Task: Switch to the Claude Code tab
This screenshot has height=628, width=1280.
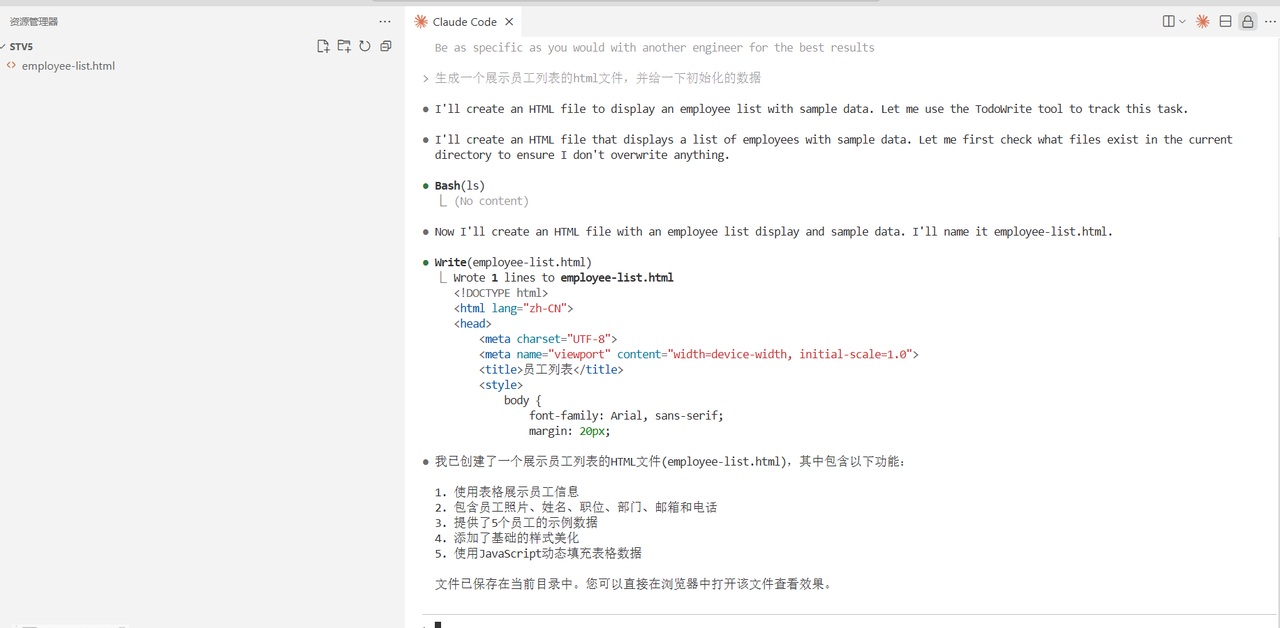Action: tap(464, 22)
